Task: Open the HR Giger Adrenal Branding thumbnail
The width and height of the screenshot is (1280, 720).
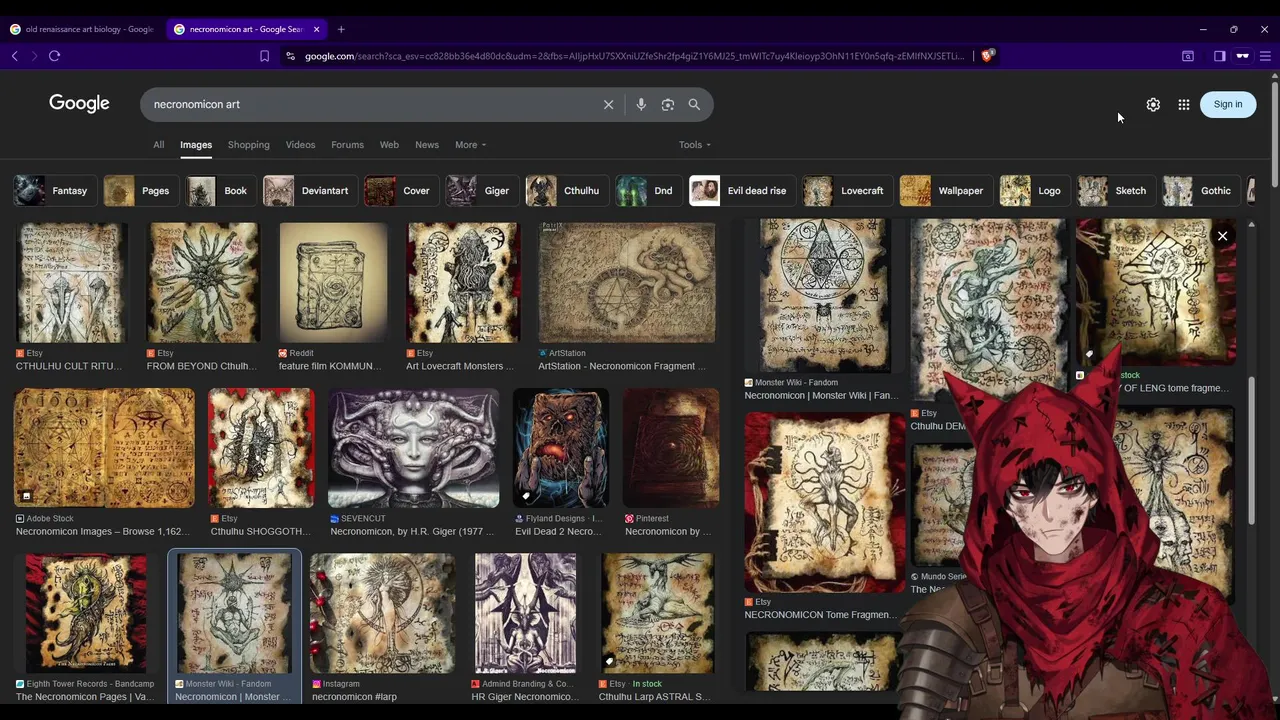Action: pyautogui.click(x=525, y=613)
